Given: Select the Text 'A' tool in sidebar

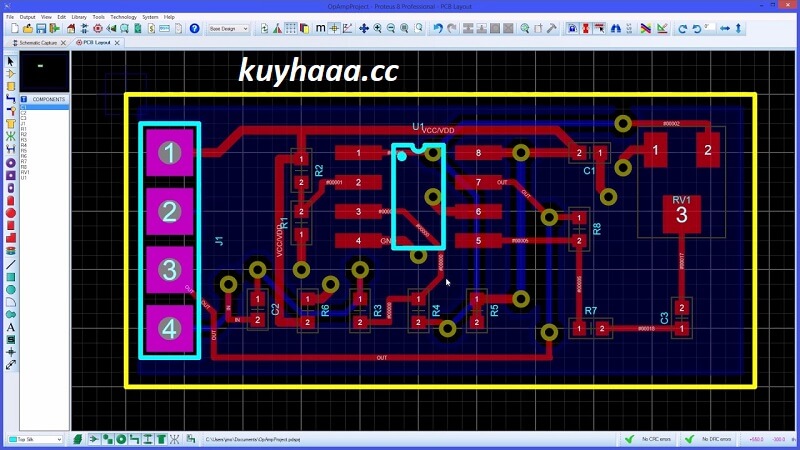Looking at the screenshot, I should 11,328.
